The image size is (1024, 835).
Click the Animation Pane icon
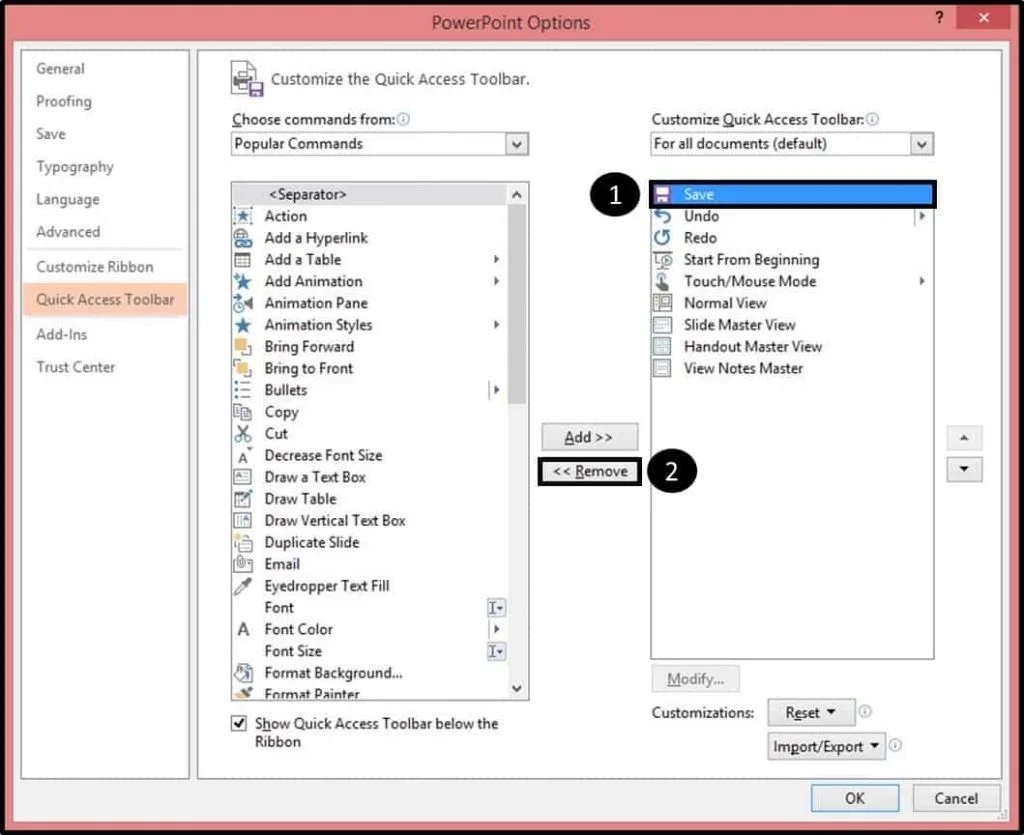[x=242, y=303]
